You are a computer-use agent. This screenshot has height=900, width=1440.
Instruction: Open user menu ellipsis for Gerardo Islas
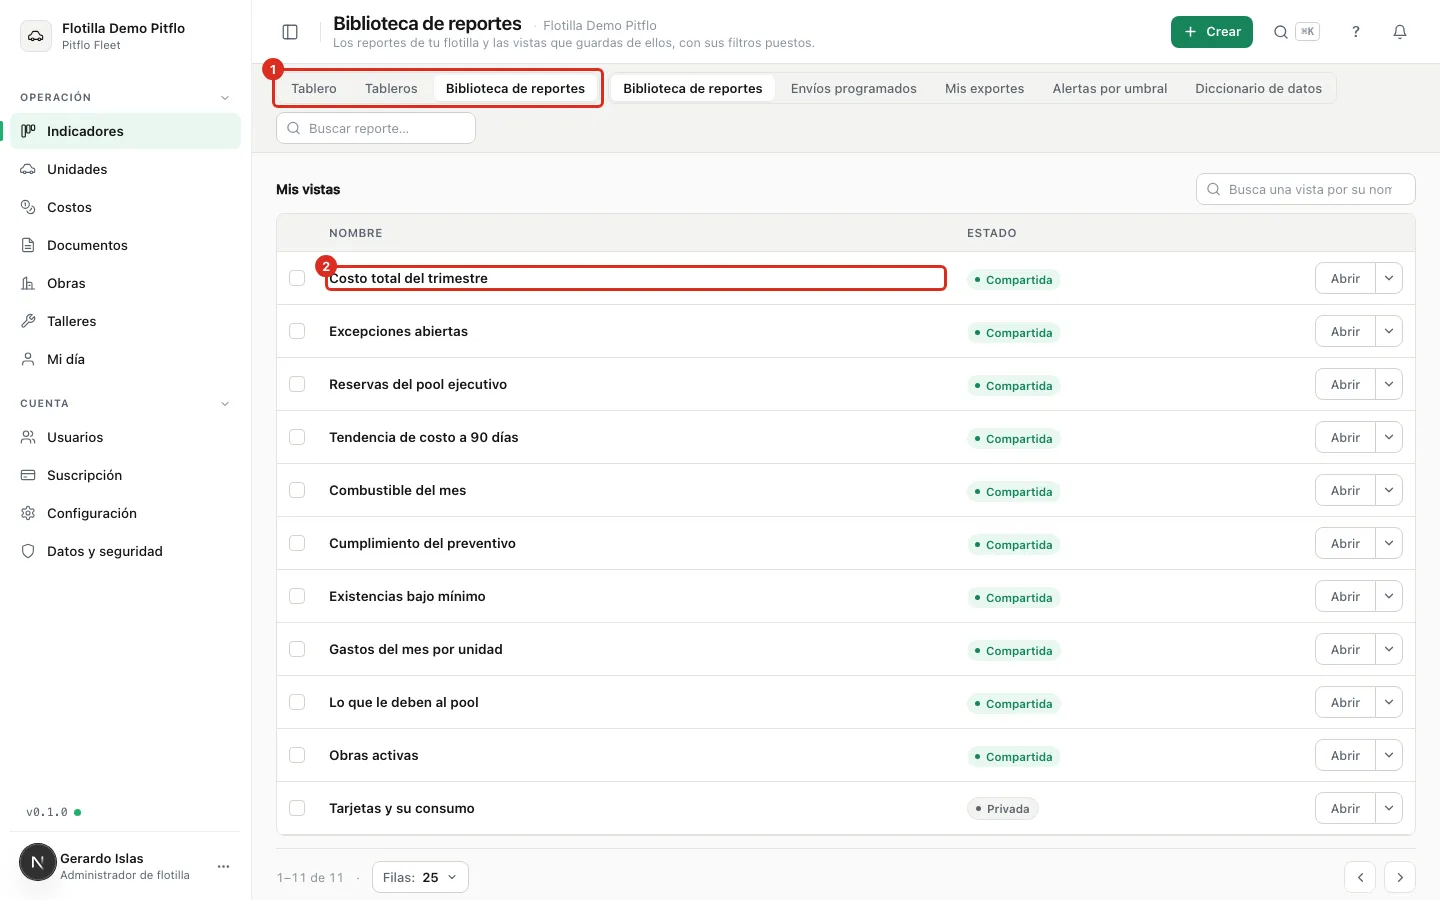pos(223,866)
